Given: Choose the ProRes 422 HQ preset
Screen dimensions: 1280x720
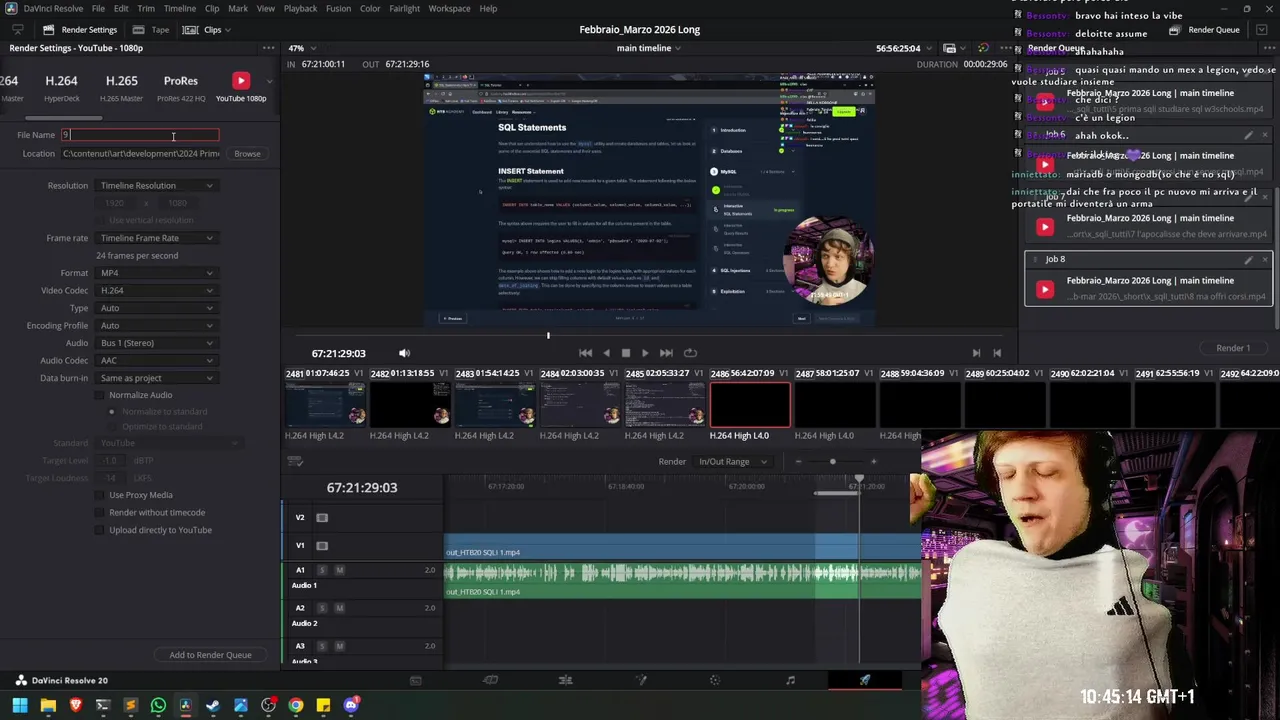Looking at the screenshot, I should tap(181, 86).
